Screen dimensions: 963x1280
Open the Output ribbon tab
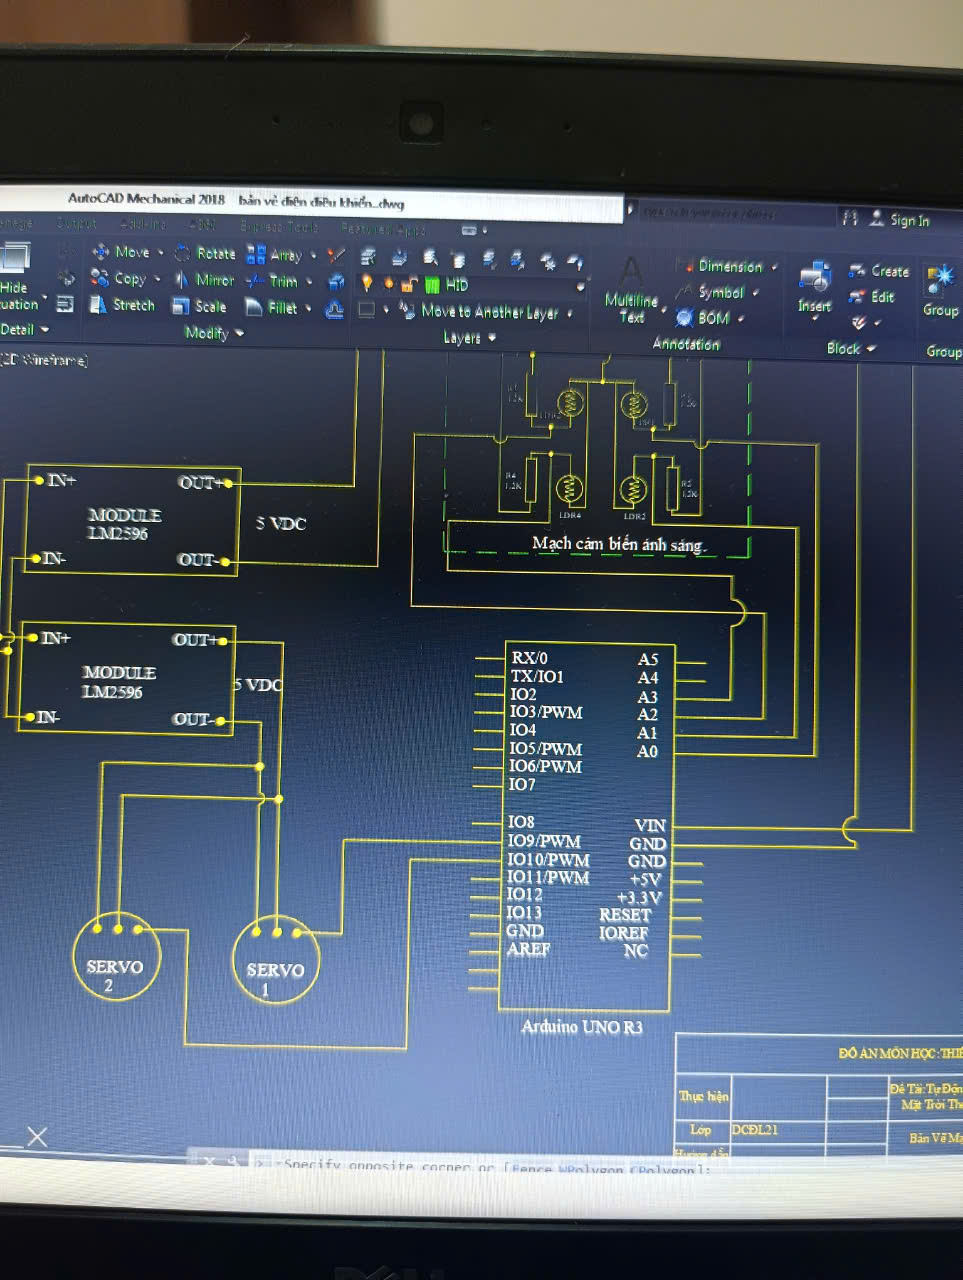(x=76, y=223)
